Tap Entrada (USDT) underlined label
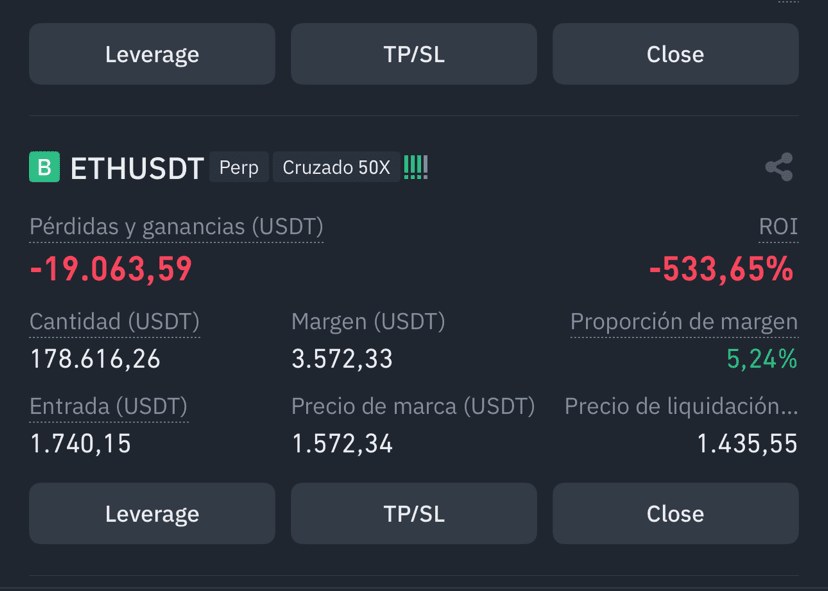 [x=109, y=406]
